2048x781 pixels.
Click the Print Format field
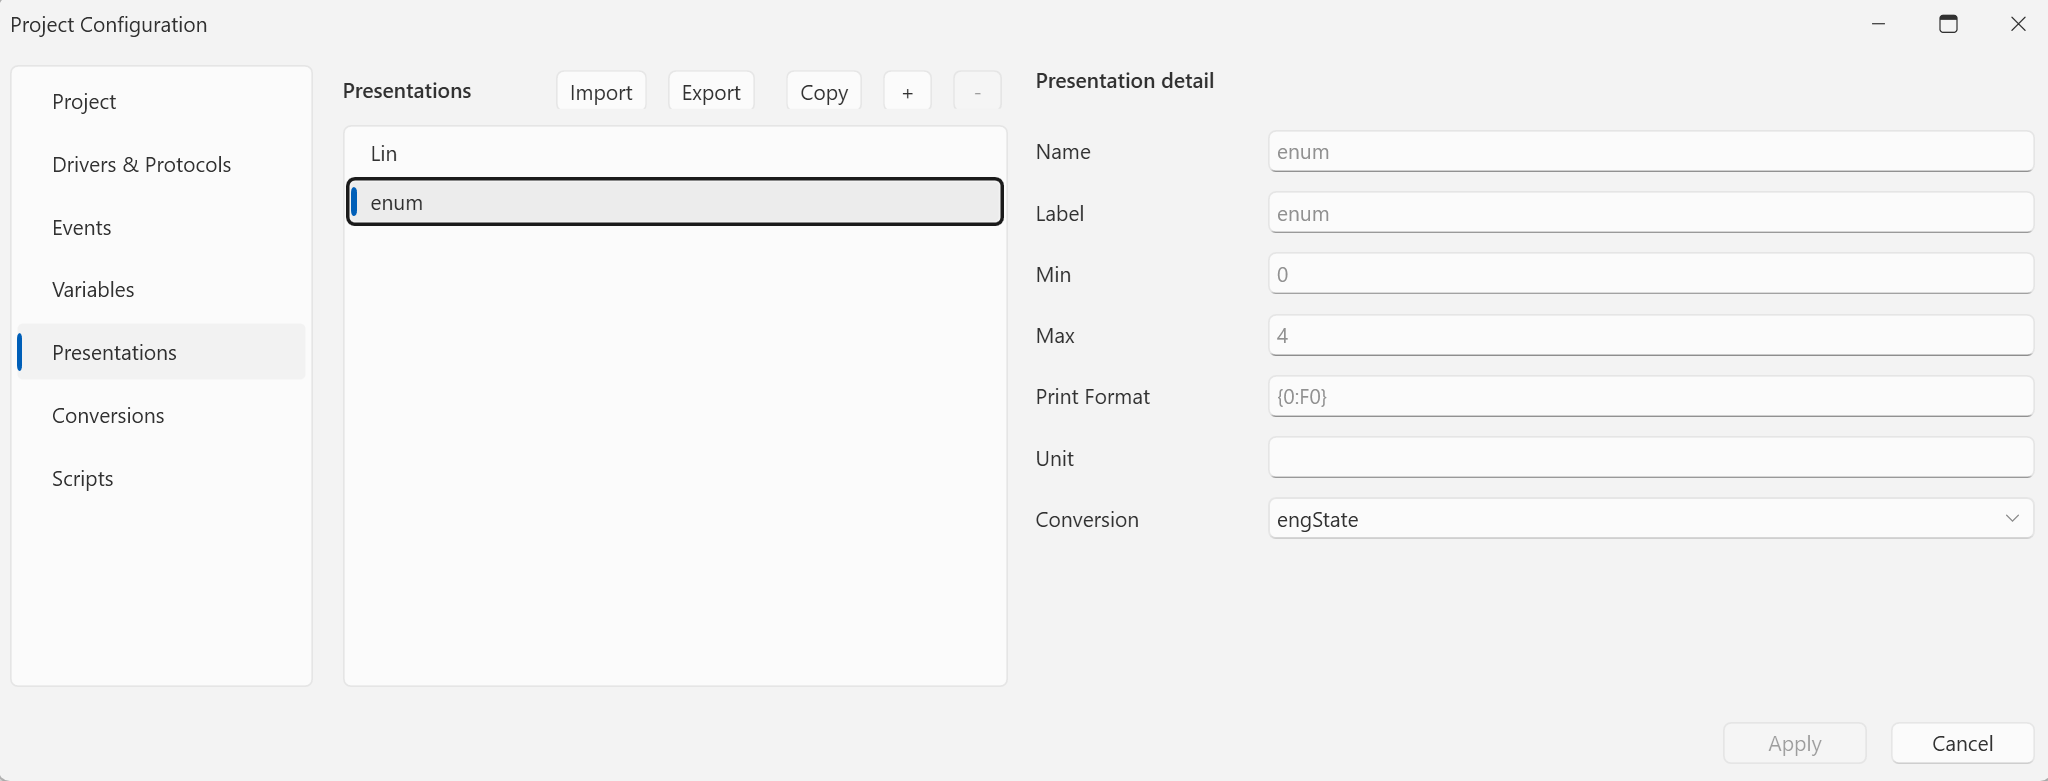[1651, 397]
